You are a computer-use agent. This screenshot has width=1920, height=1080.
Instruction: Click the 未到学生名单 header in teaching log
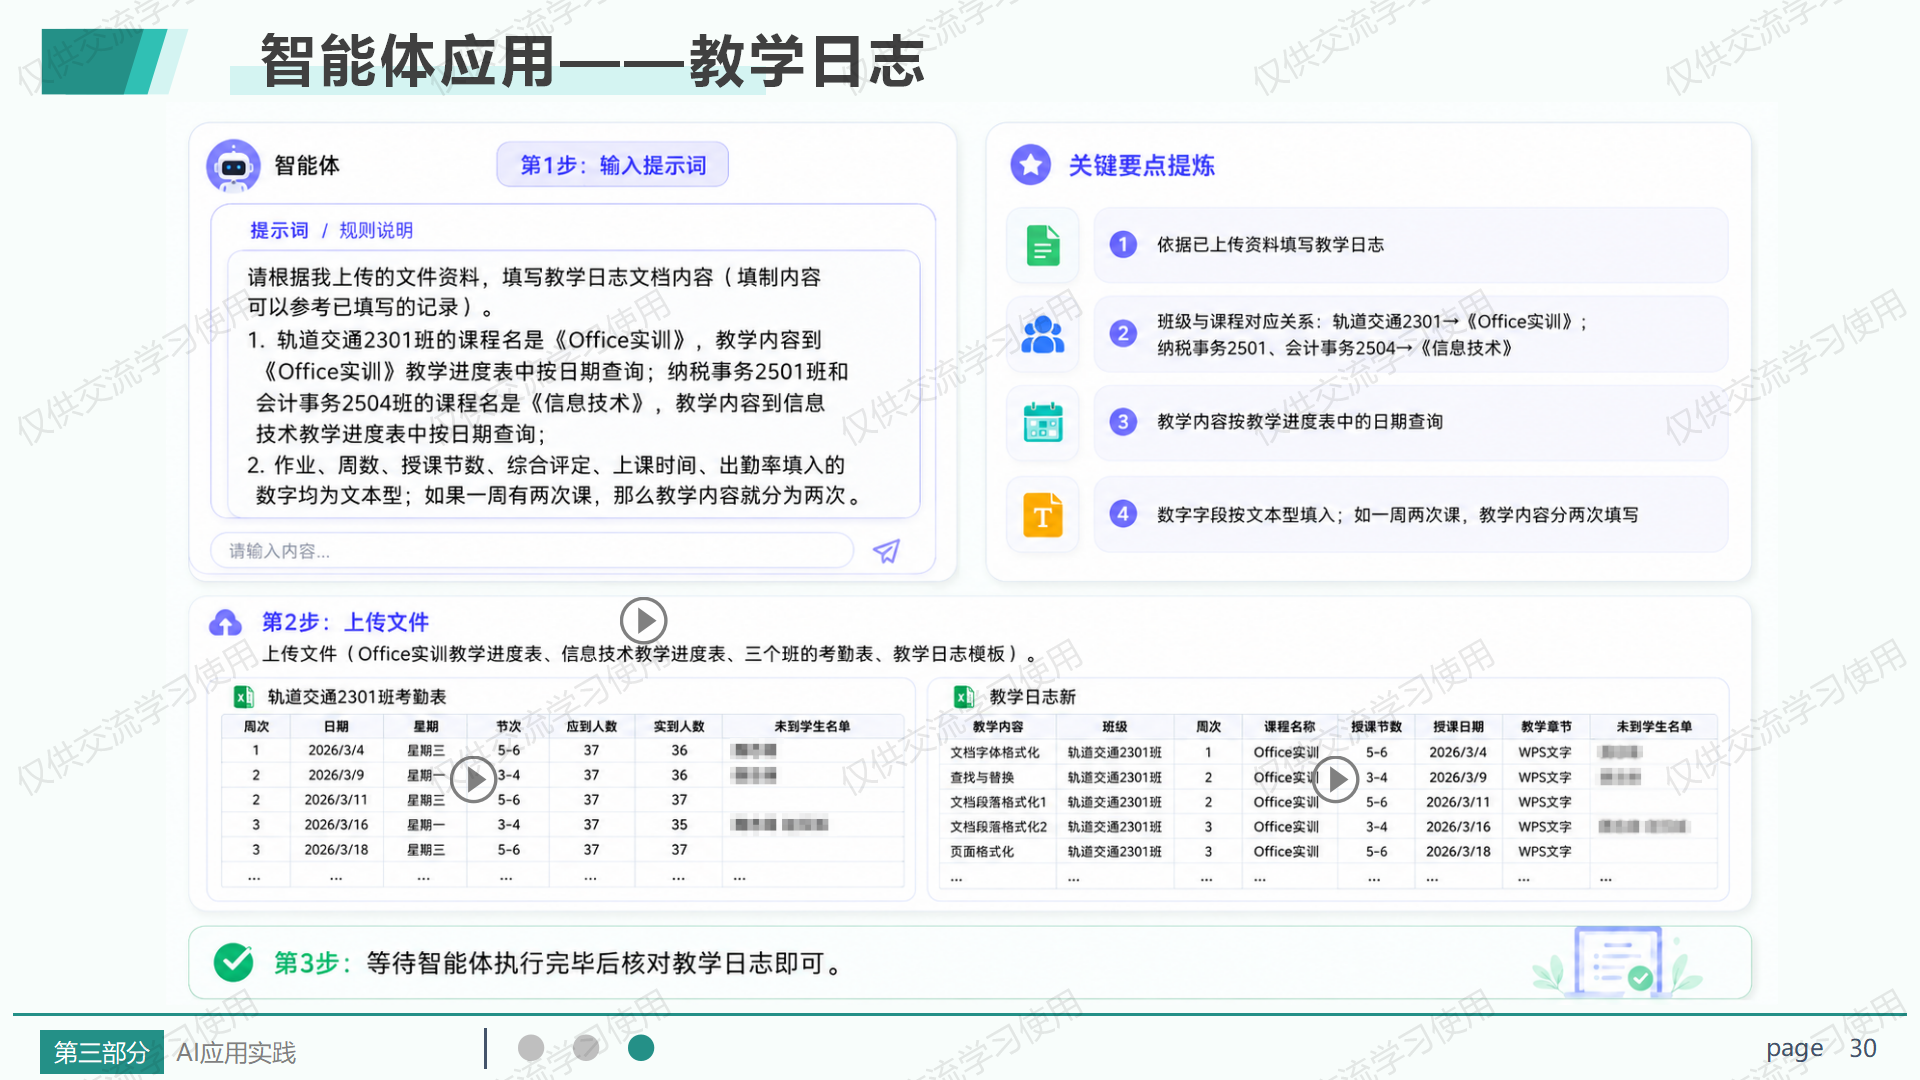[1654, 727]
